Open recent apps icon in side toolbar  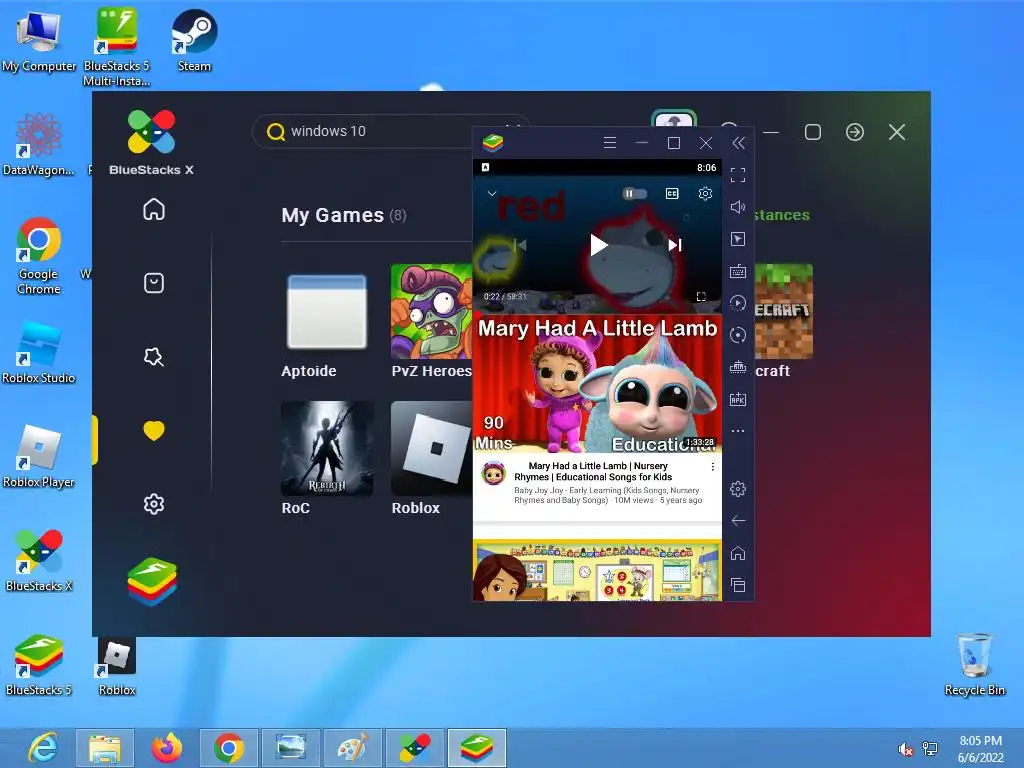pyautogui.click(x=738, y=585)
